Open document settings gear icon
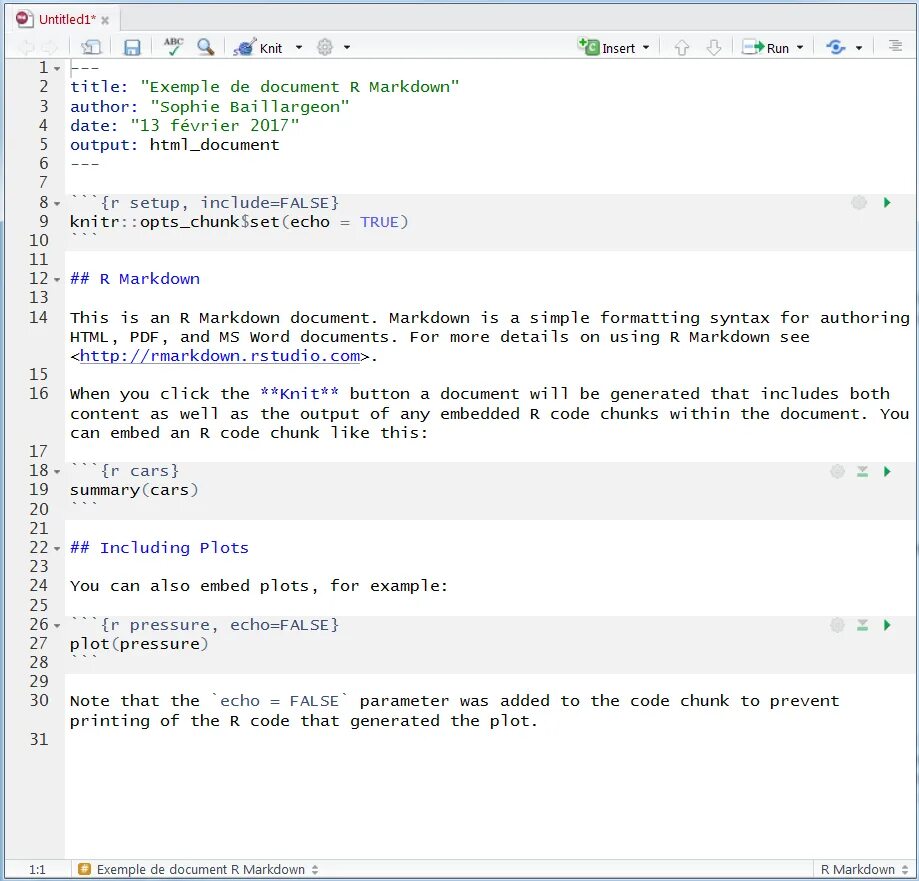Screen dimensions: 919x881 (x=325, y=47)
